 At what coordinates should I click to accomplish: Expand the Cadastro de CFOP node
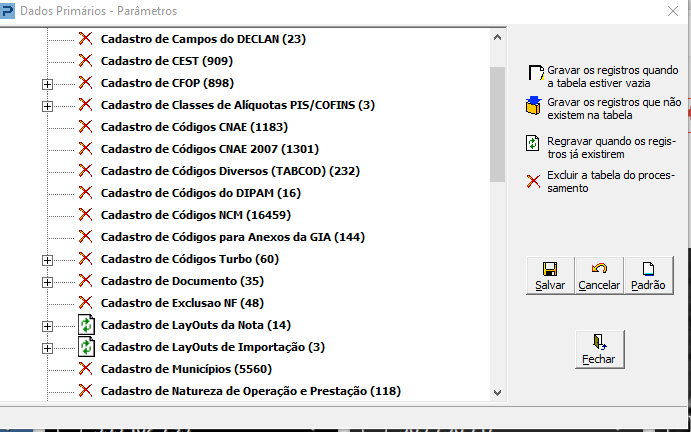(x=47, y=84)
